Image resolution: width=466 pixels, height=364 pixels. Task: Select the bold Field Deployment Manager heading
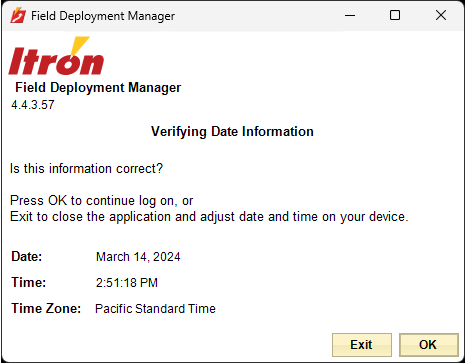[98, 88]
